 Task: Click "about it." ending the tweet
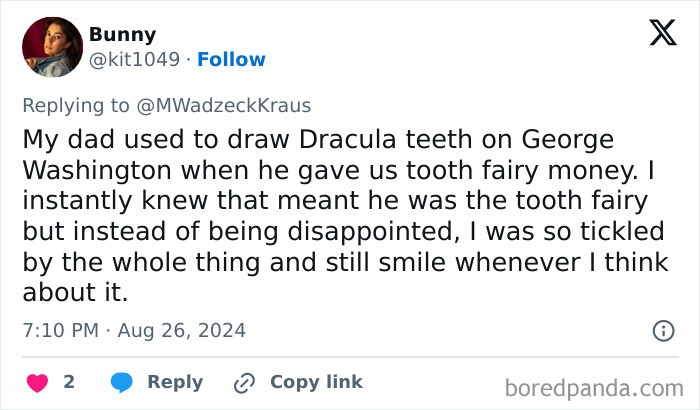pyautogui.click(x=73, y=295)
